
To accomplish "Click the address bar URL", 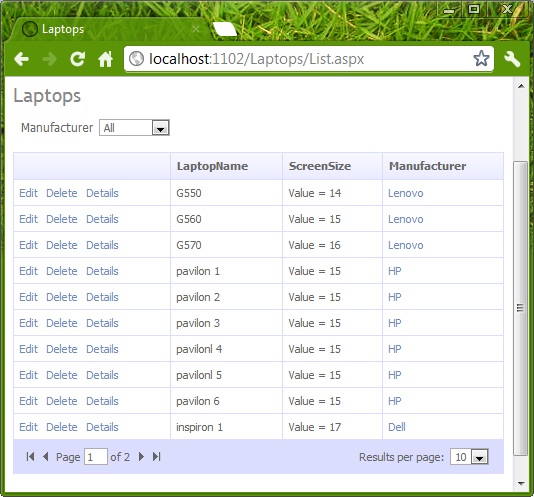I will coord(256,59).
